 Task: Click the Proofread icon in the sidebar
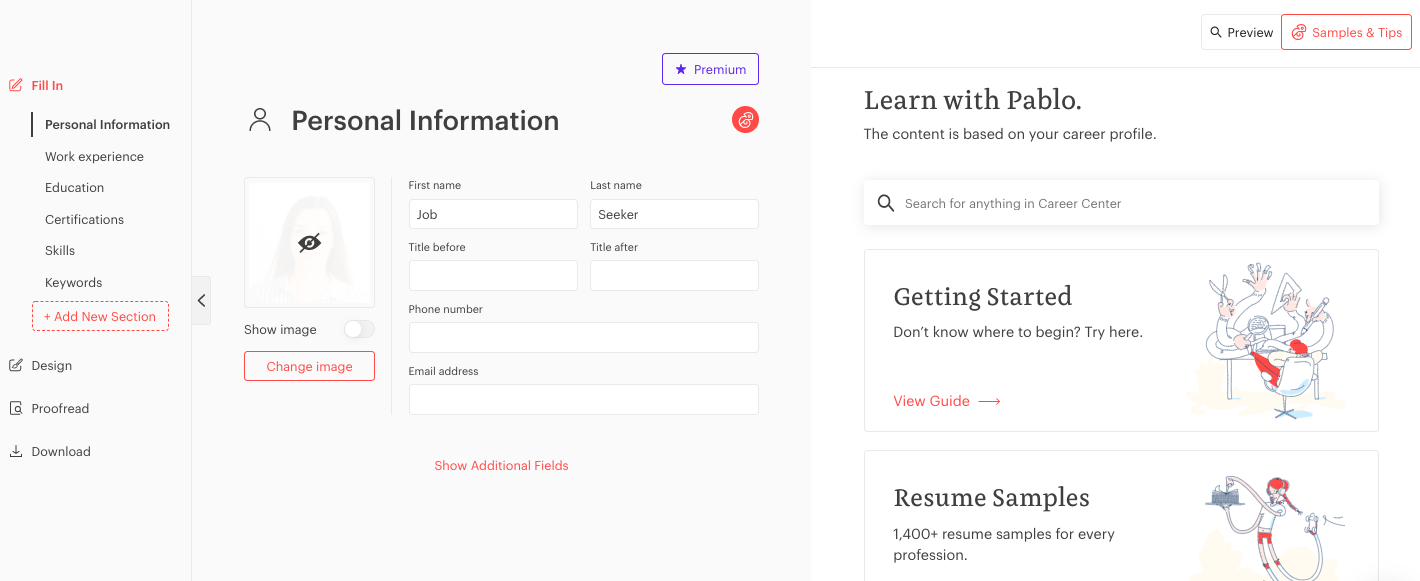pos(14,408)
